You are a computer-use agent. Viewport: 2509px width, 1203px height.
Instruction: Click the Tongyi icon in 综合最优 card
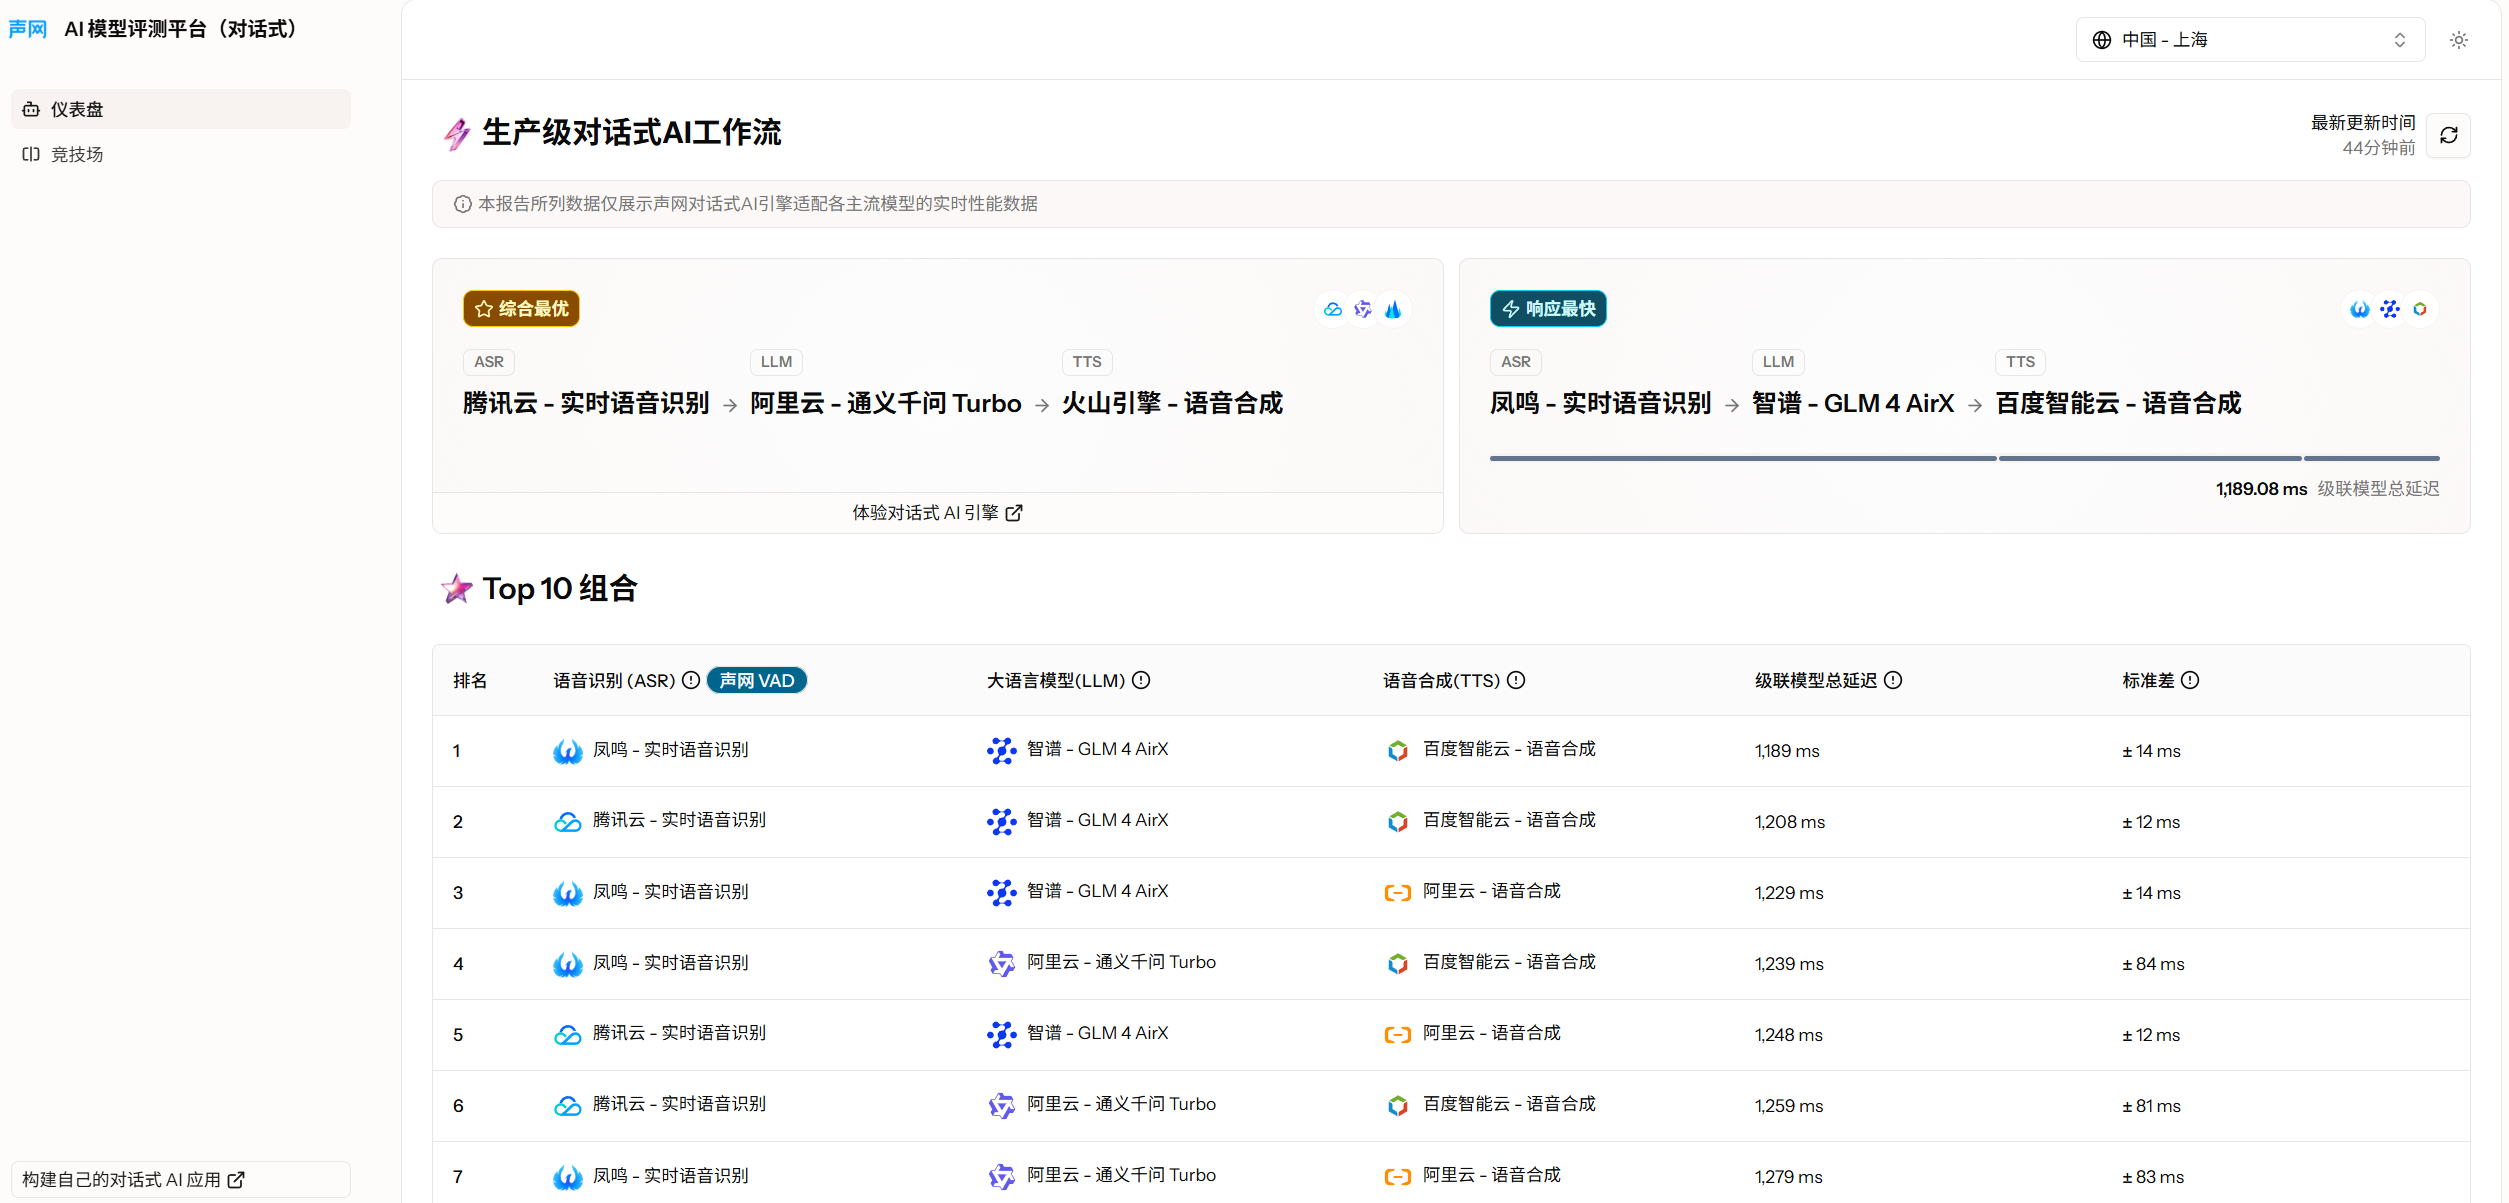tap(1363, 309)
